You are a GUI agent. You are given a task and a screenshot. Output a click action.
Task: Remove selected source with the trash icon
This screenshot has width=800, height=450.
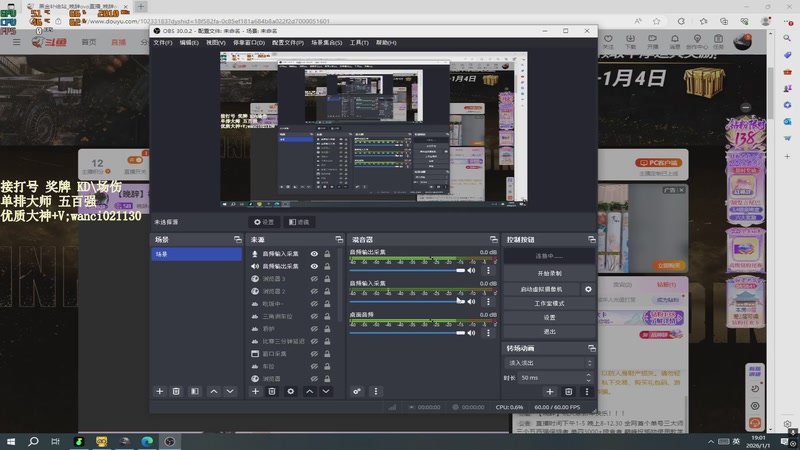click(x=272, y=391)
